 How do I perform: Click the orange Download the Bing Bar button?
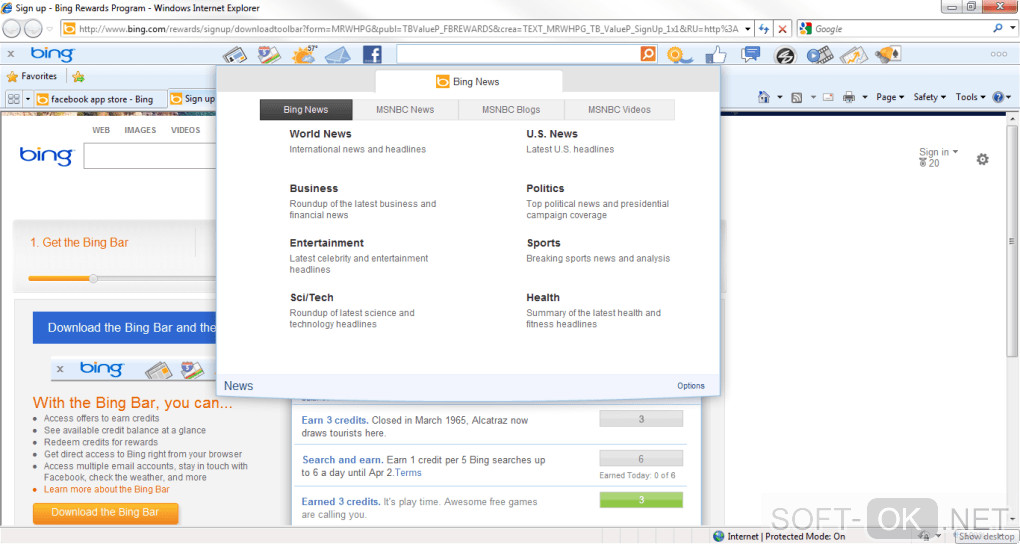tap(105, 512)
